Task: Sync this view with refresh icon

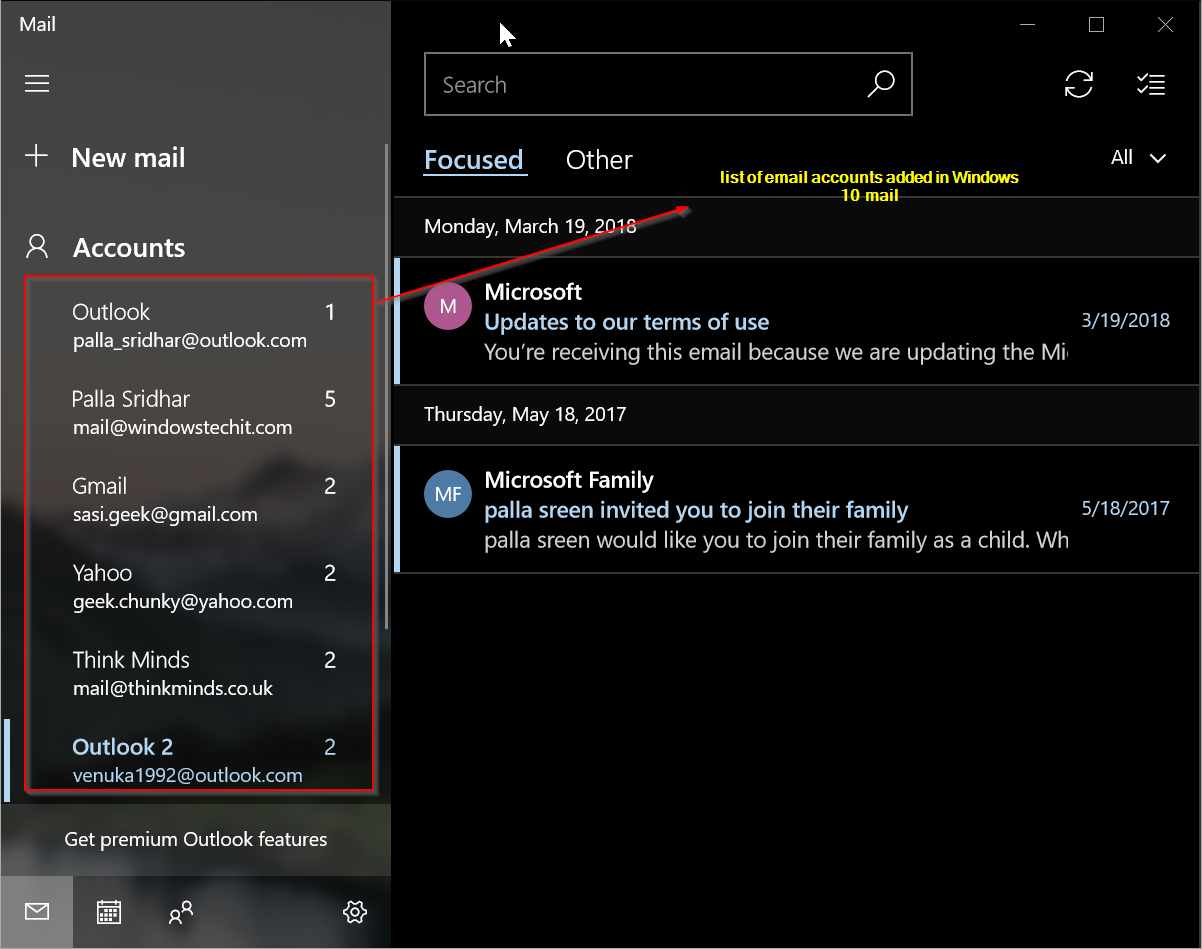Action: pyautogui.click(x=1078, y=85)
